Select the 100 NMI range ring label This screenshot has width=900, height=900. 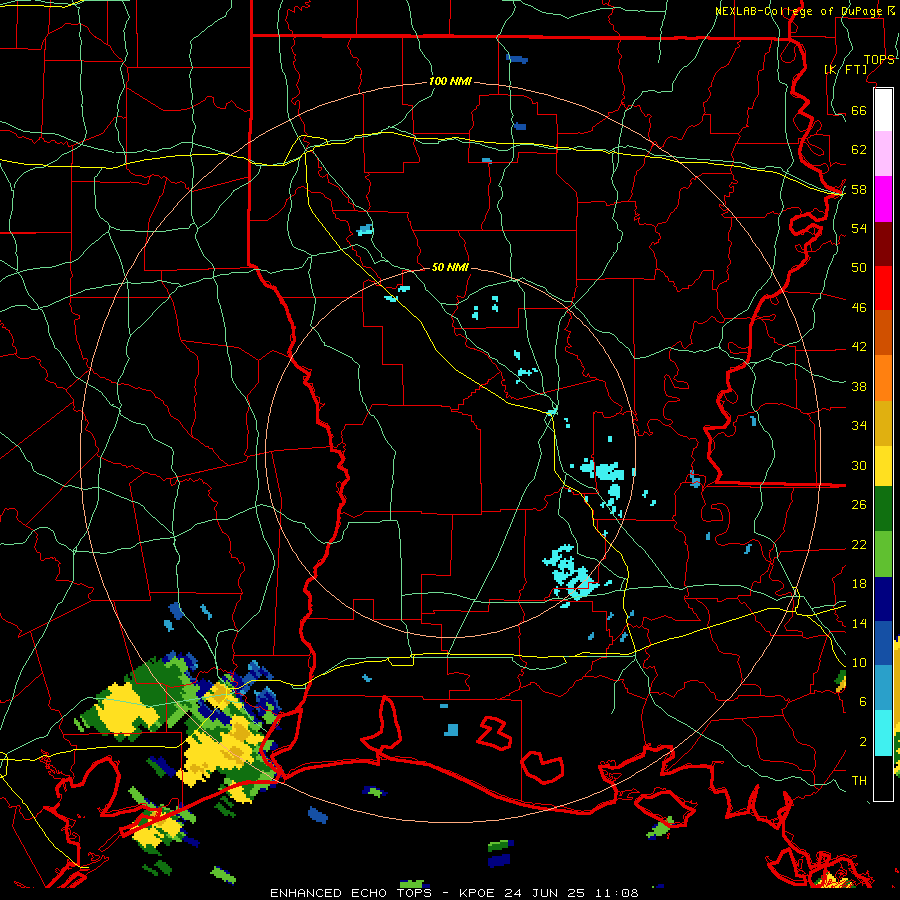click(450, 82)
